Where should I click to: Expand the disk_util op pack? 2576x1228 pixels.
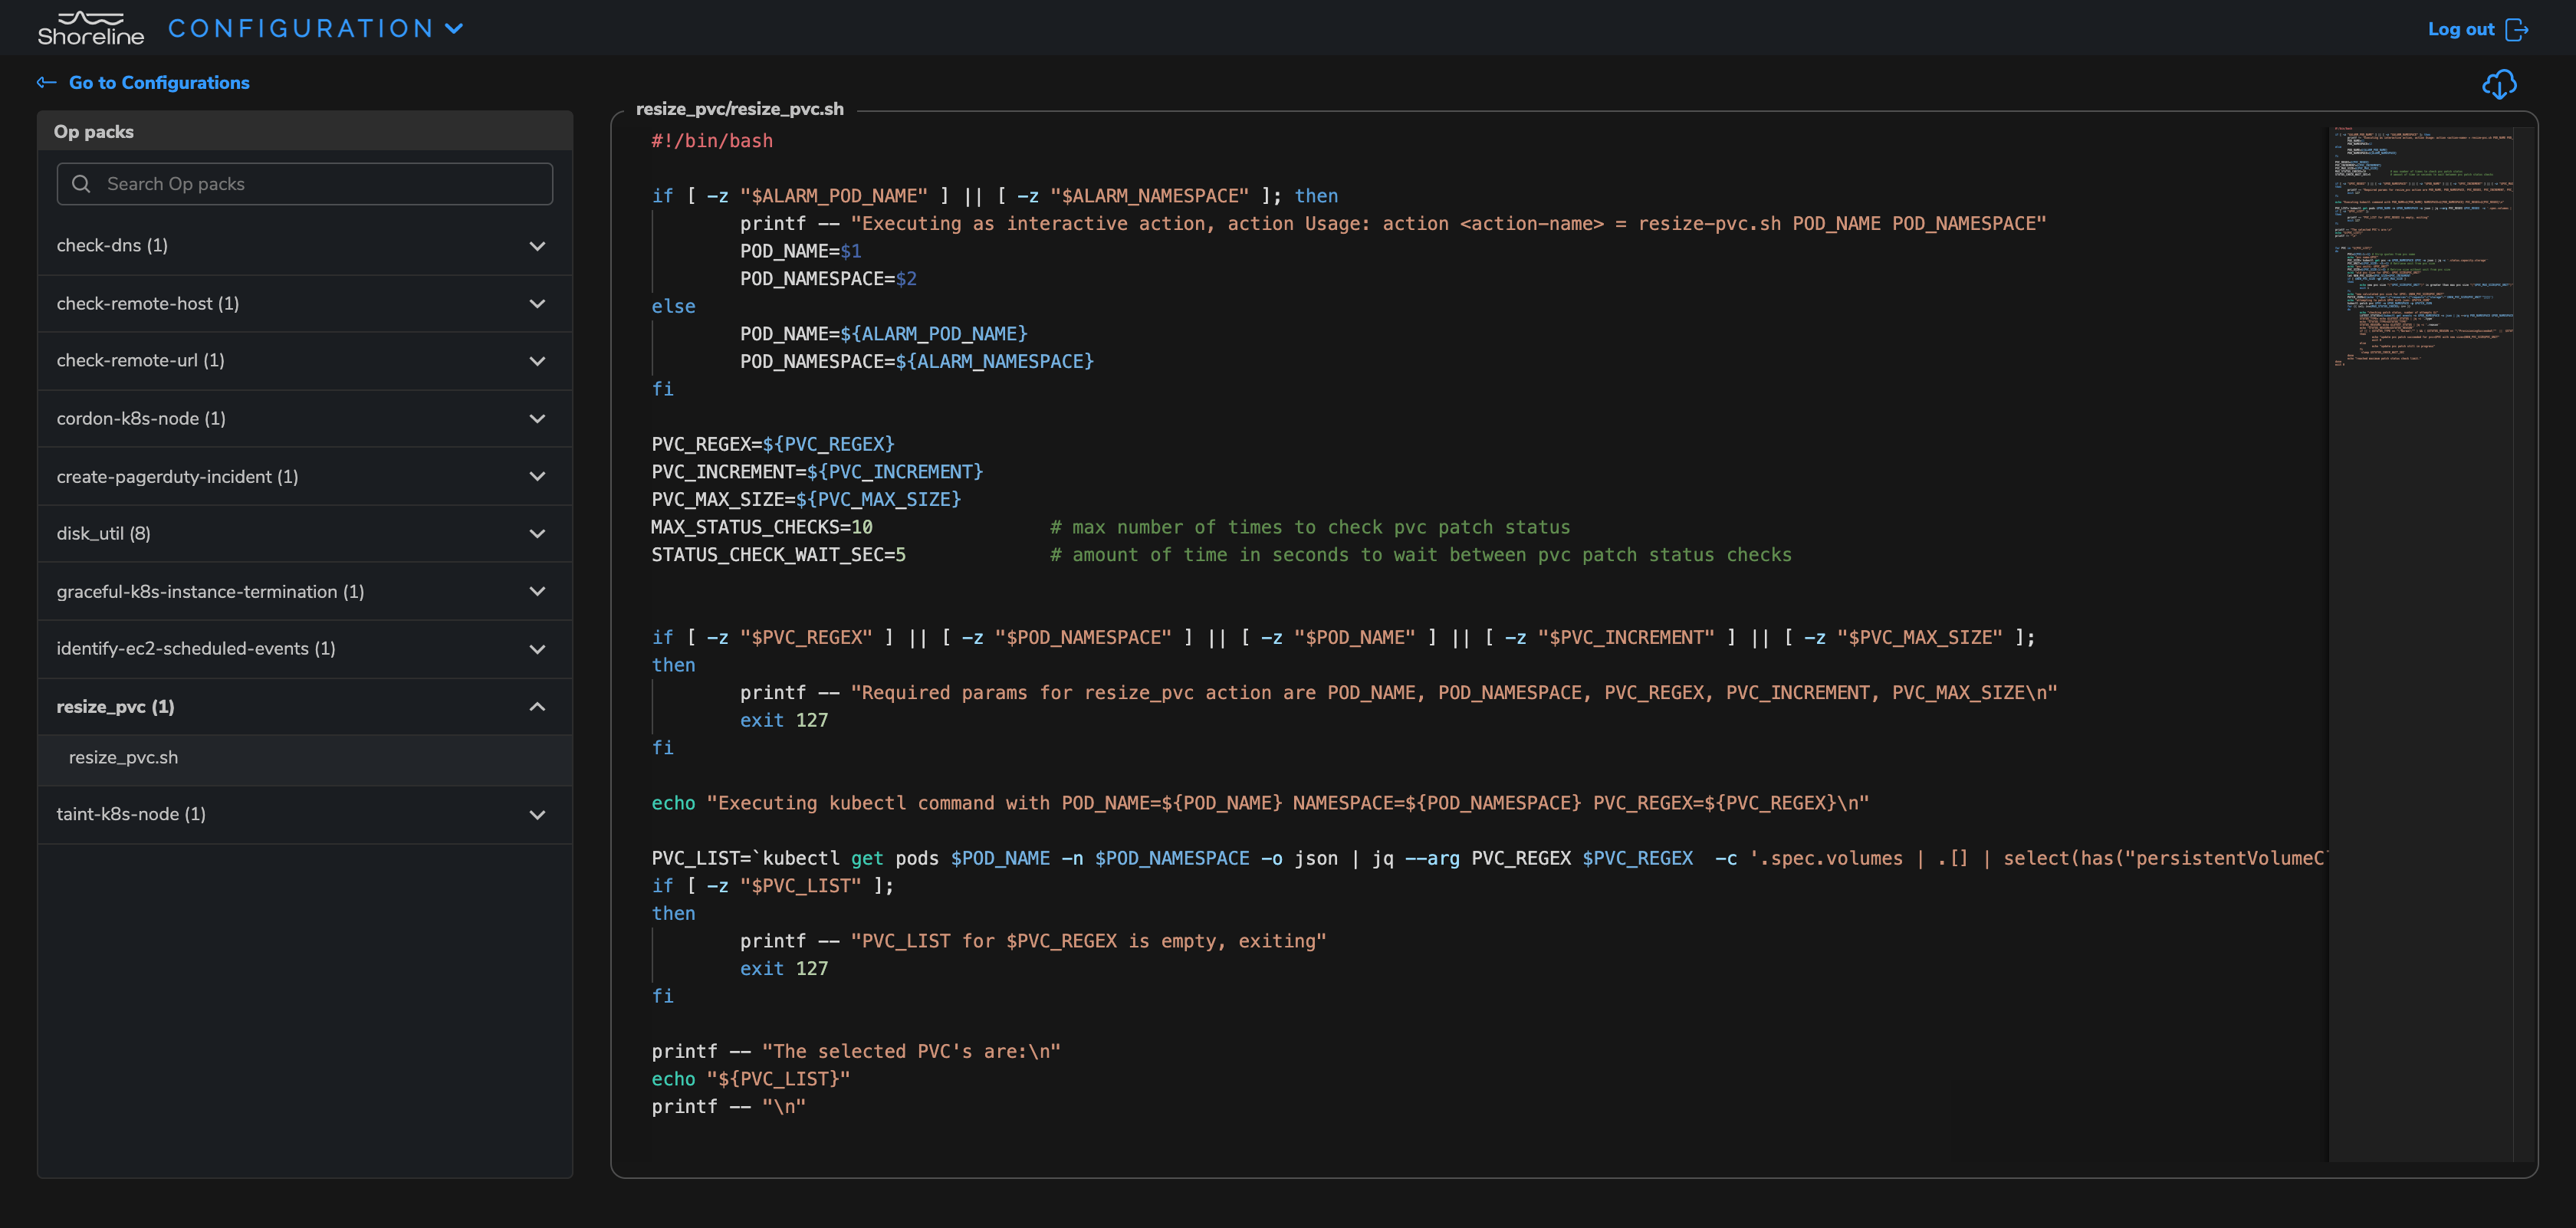tap(537, 533)
